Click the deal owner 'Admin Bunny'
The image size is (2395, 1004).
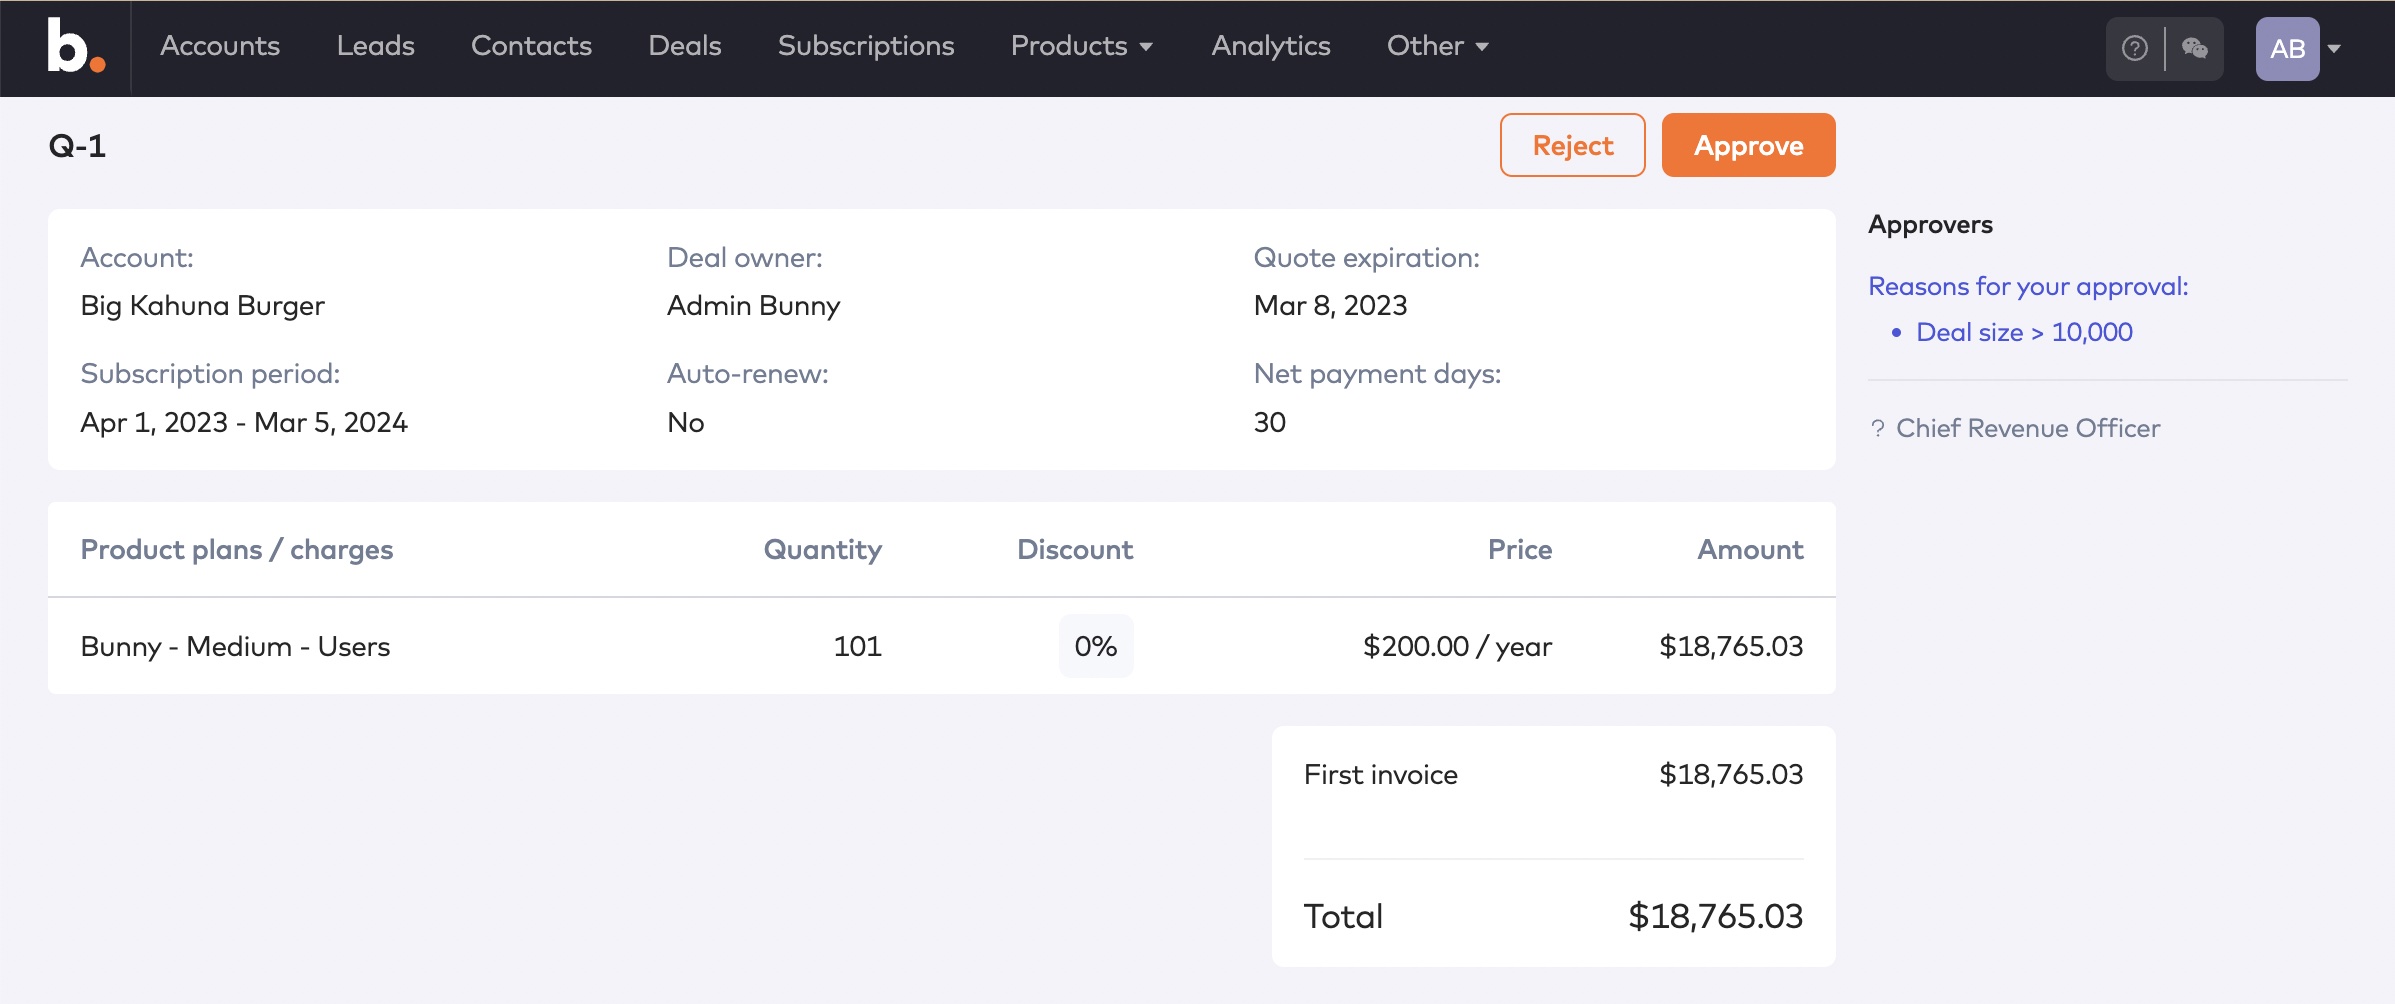click(754, 305)
